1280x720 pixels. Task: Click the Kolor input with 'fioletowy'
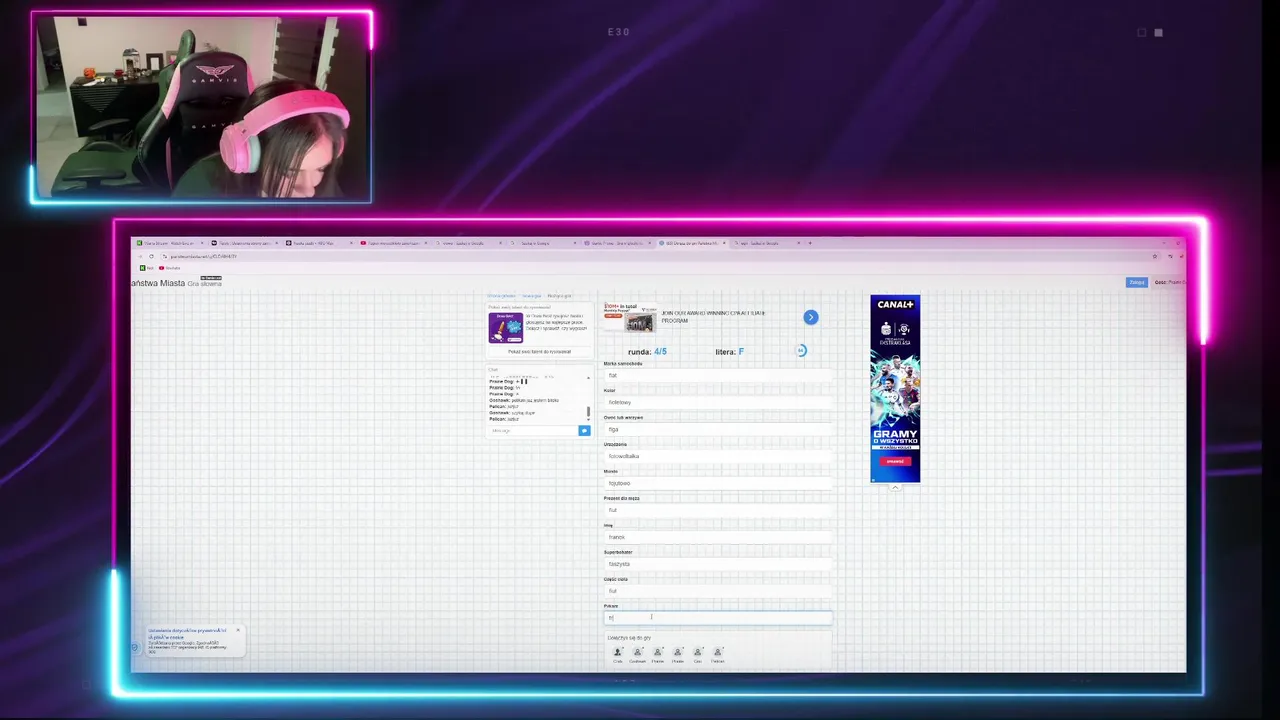click(x=718, y=402)
